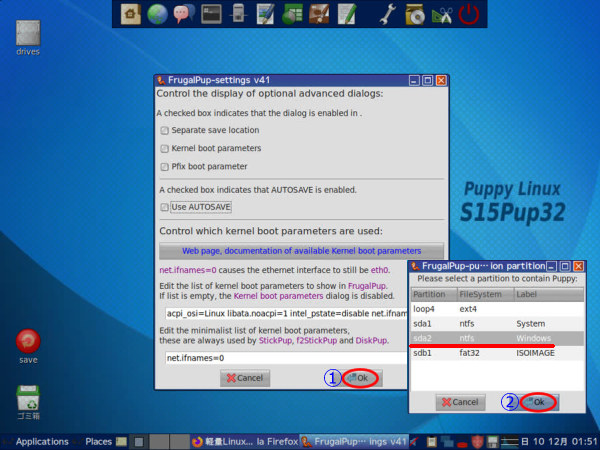
Task: Minimize the FrugalPup-settings window
Action: (414, 80)
